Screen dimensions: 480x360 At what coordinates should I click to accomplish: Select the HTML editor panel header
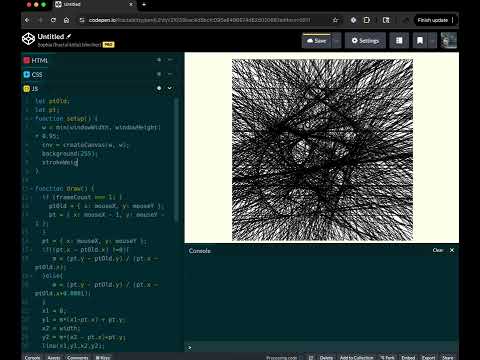(36, 60)
